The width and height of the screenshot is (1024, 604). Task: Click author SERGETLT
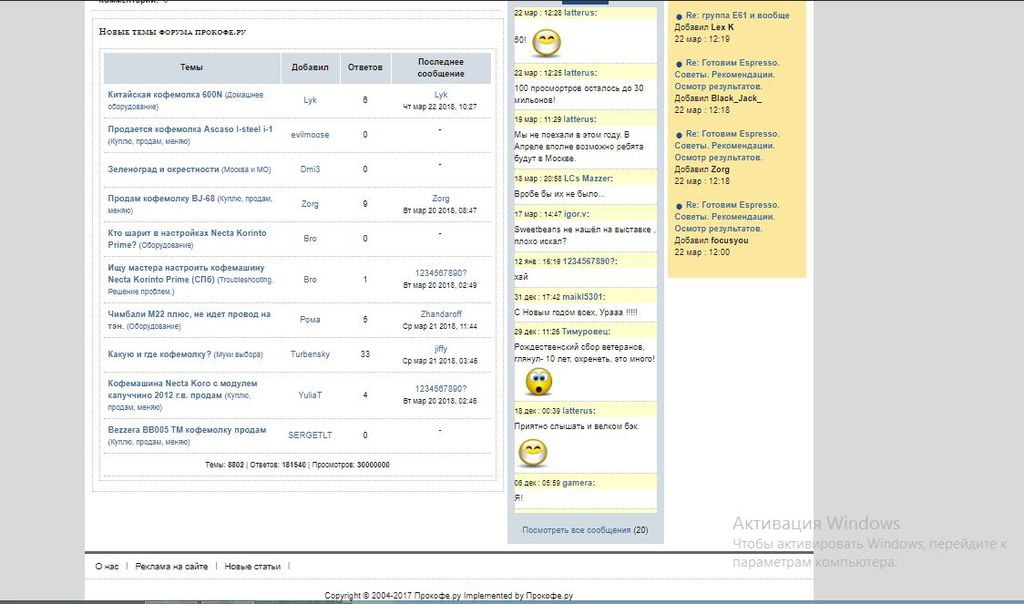[310, 435]
